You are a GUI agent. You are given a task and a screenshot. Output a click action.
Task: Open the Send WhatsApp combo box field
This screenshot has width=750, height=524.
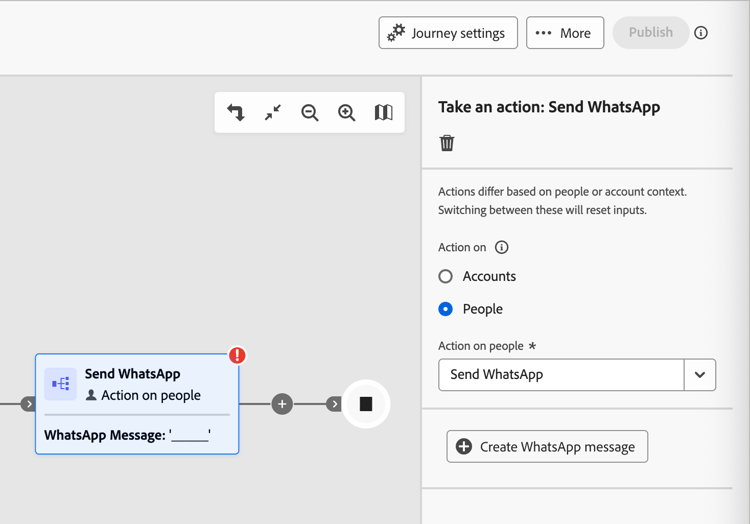tap(561, 375)
